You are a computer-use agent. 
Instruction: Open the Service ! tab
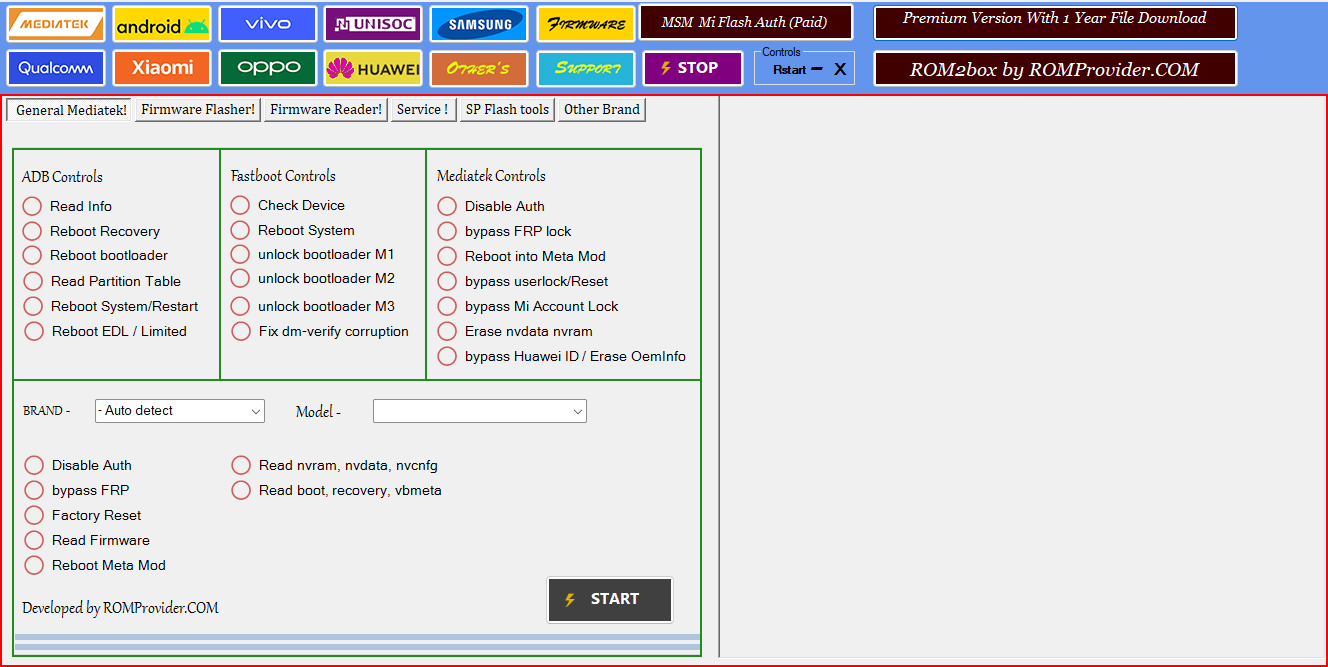[x=422, y=110]
